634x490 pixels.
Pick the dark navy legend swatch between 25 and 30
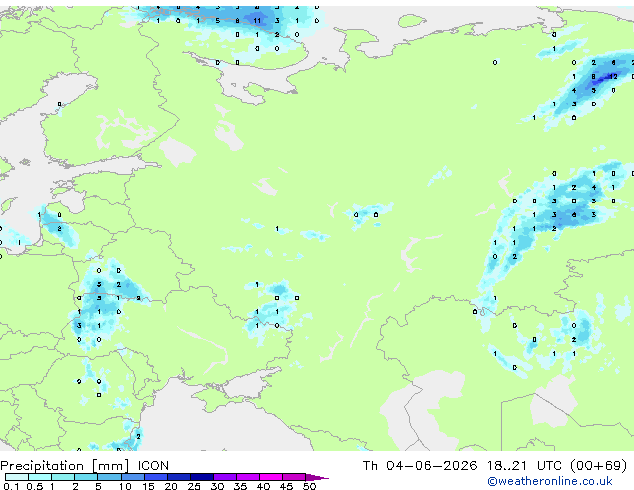point(202,477)
